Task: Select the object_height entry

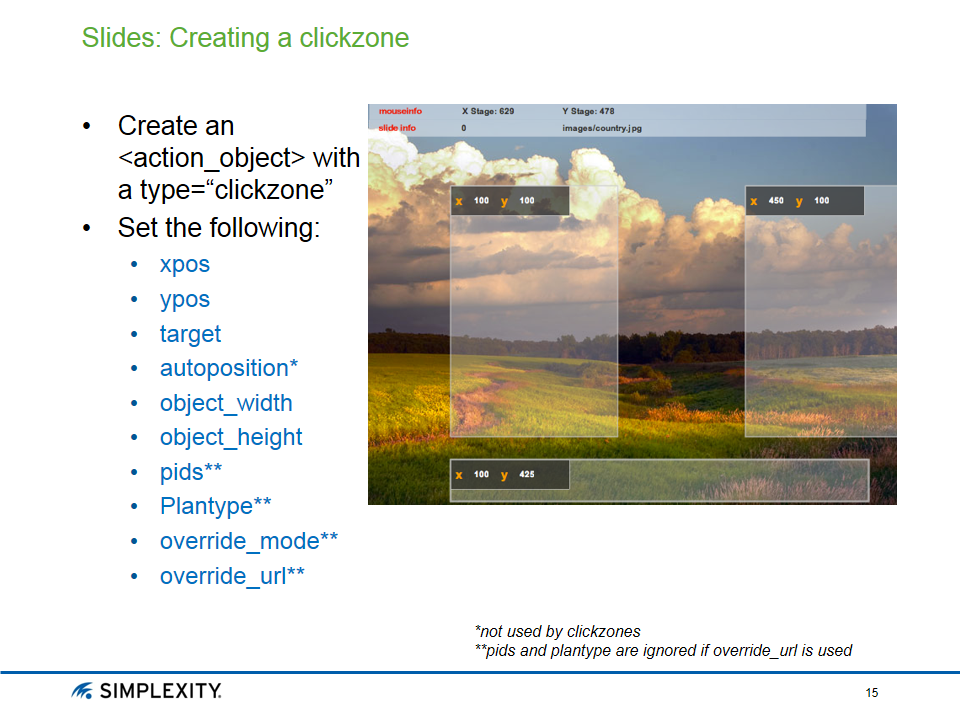Action: click(230, 437)
